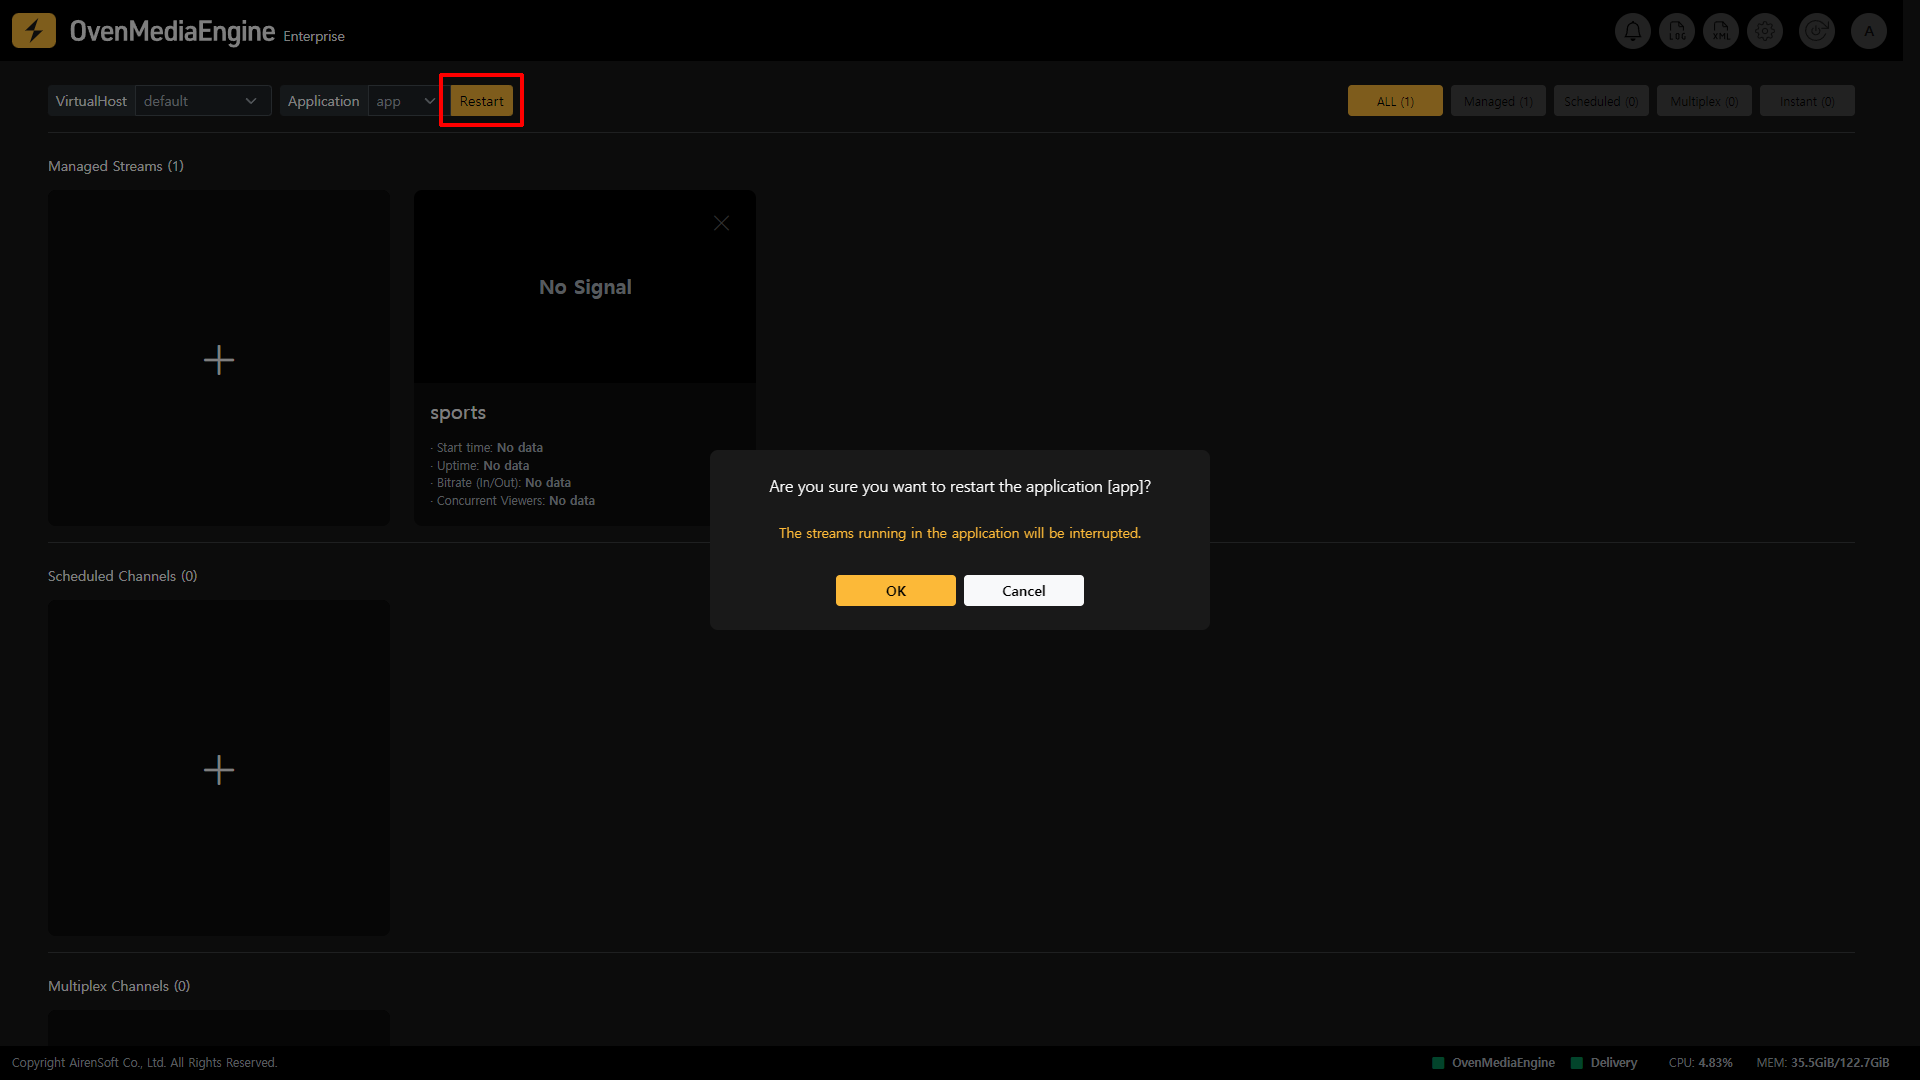Switch to the Managed (1) filter tab
This screenshot has width=1920, height=1080.
[x=1498, y=101]
